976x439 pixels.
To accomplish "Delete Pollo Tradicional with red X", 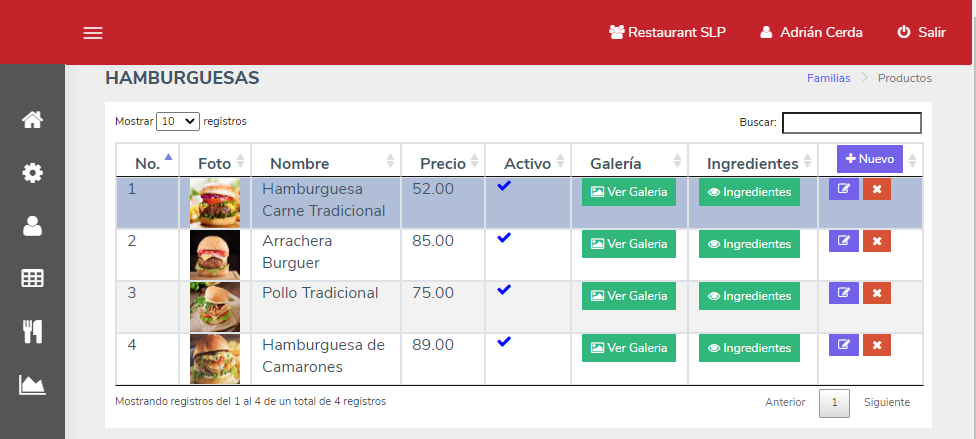I will coord(876,293).
